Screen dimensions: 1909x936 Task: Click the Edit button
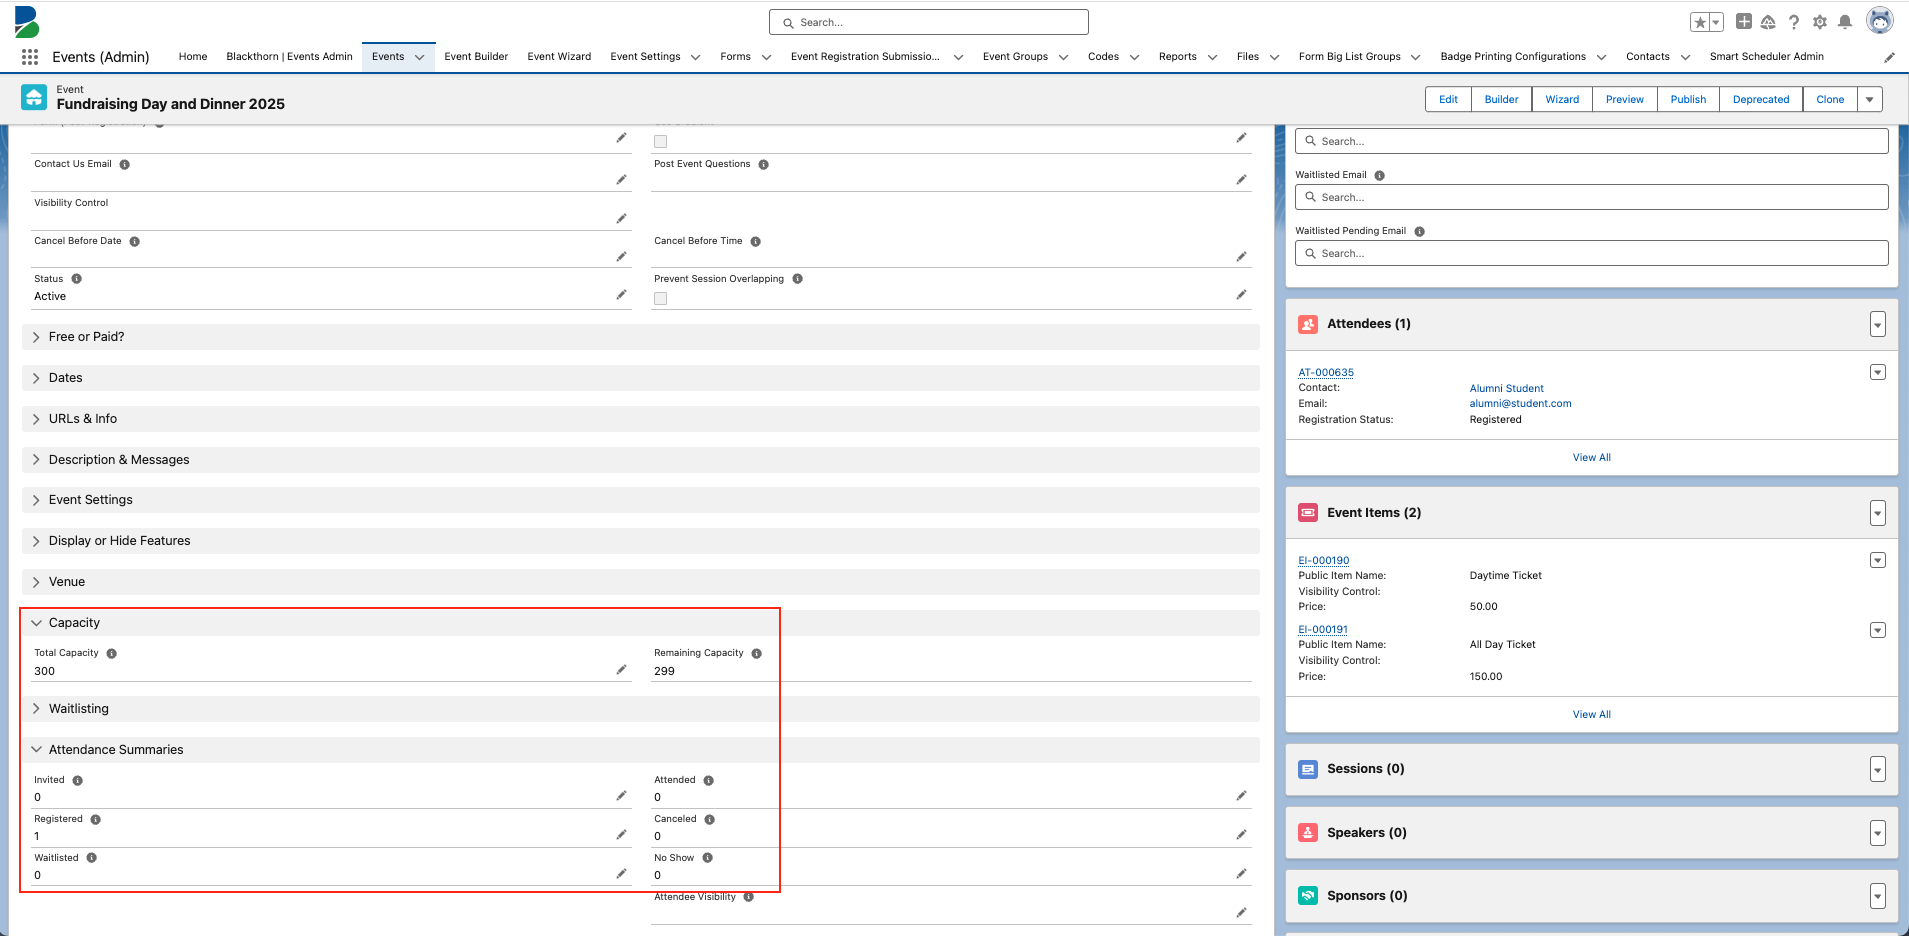(1448, 99)
